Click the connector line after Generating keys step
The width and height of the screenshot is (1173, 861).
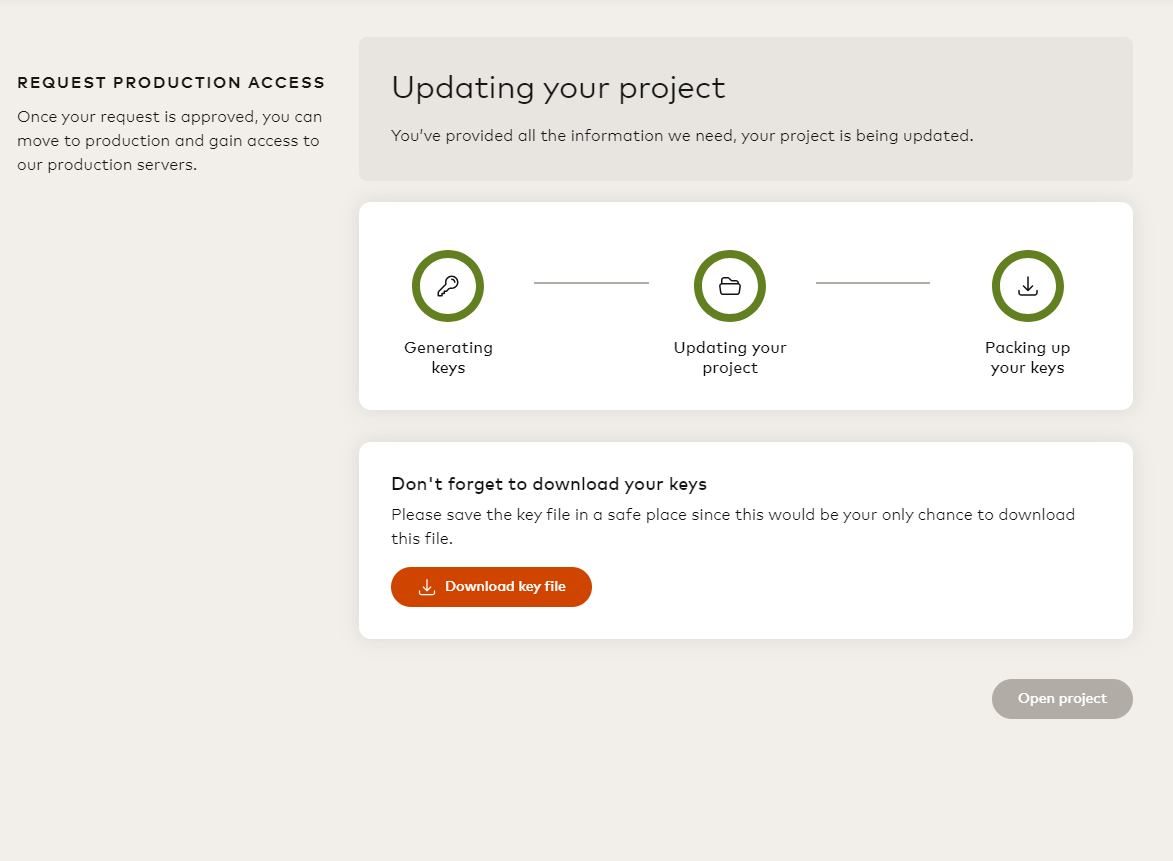(x=591, y=283)
